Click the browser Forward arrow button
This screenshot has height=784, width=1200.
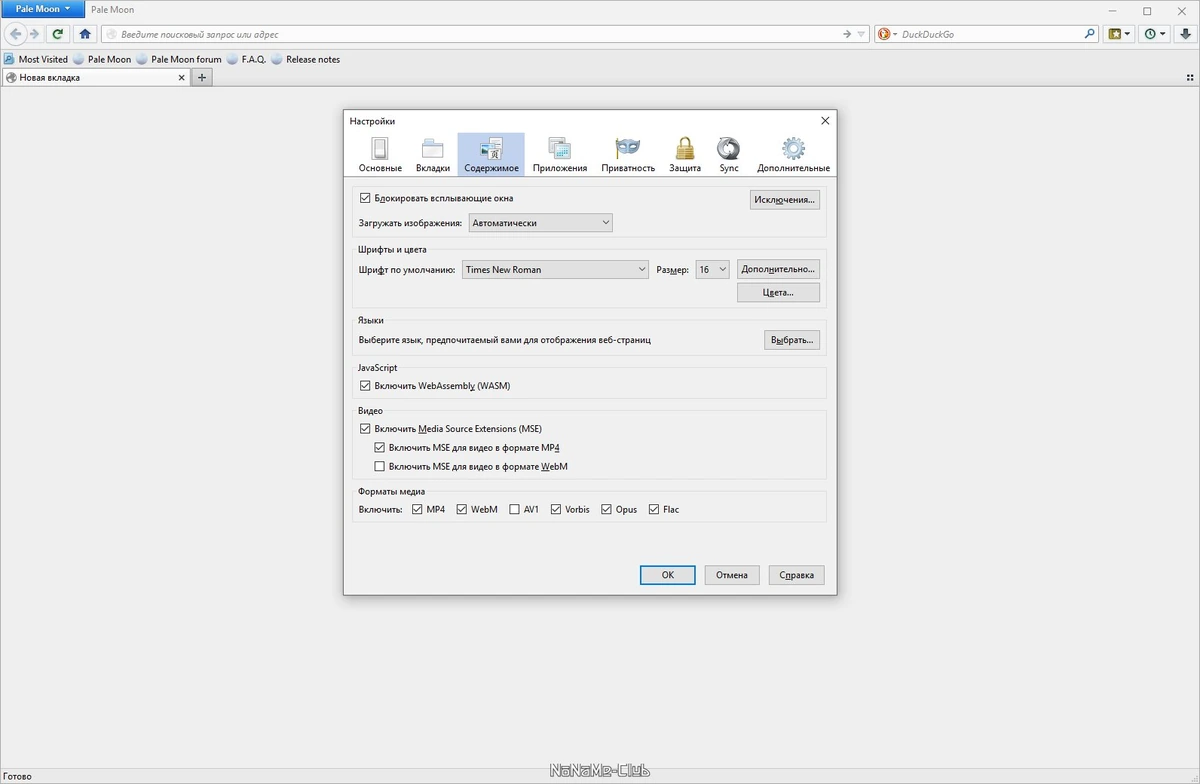coord(34,34)
